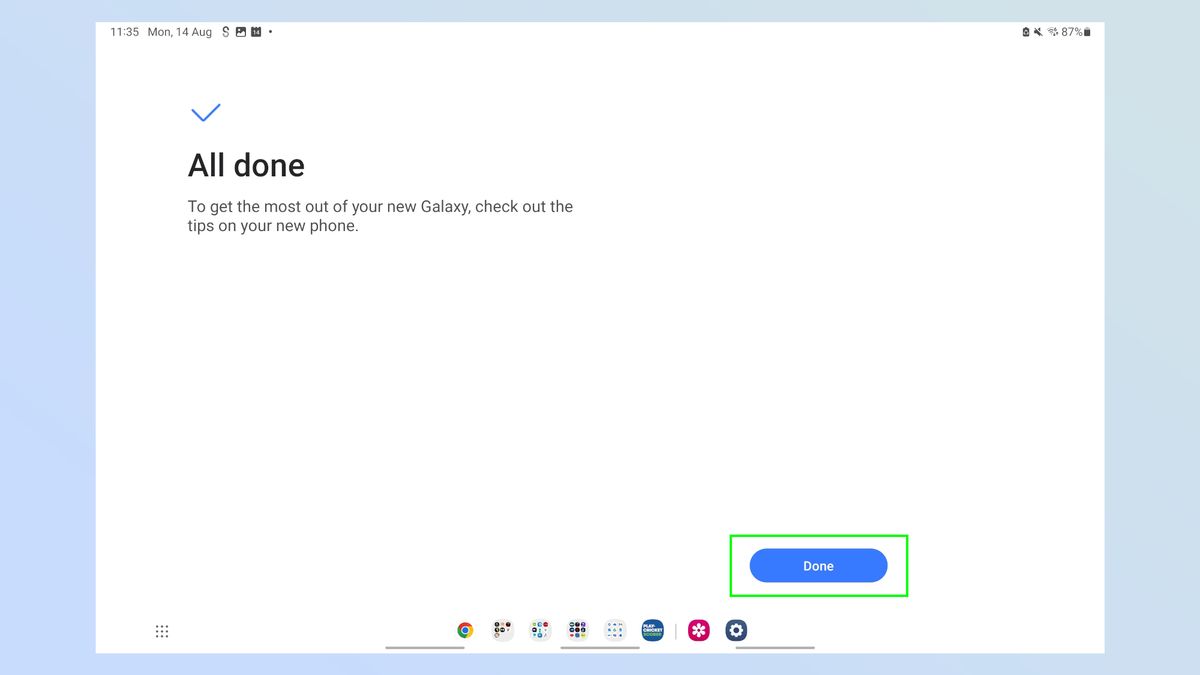Screen dimensions: 1200x675
Task: Tap the screenshot notification icon
Action: coord(239,31)
